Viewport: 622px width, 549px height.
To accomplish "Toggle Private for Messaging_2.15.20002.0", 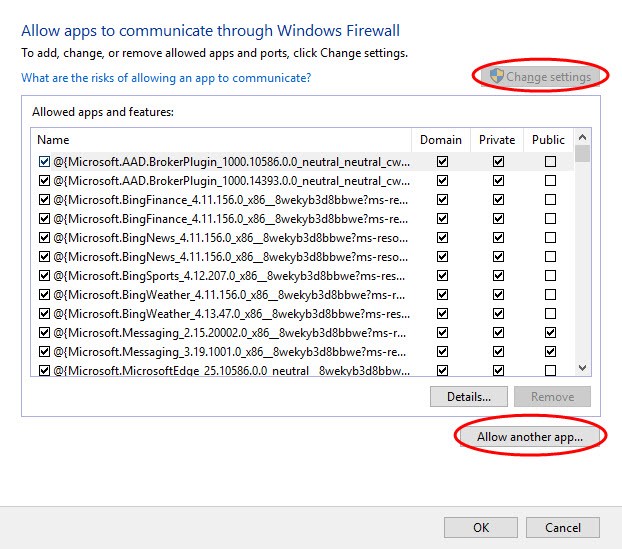I will [x=498, y=332].
